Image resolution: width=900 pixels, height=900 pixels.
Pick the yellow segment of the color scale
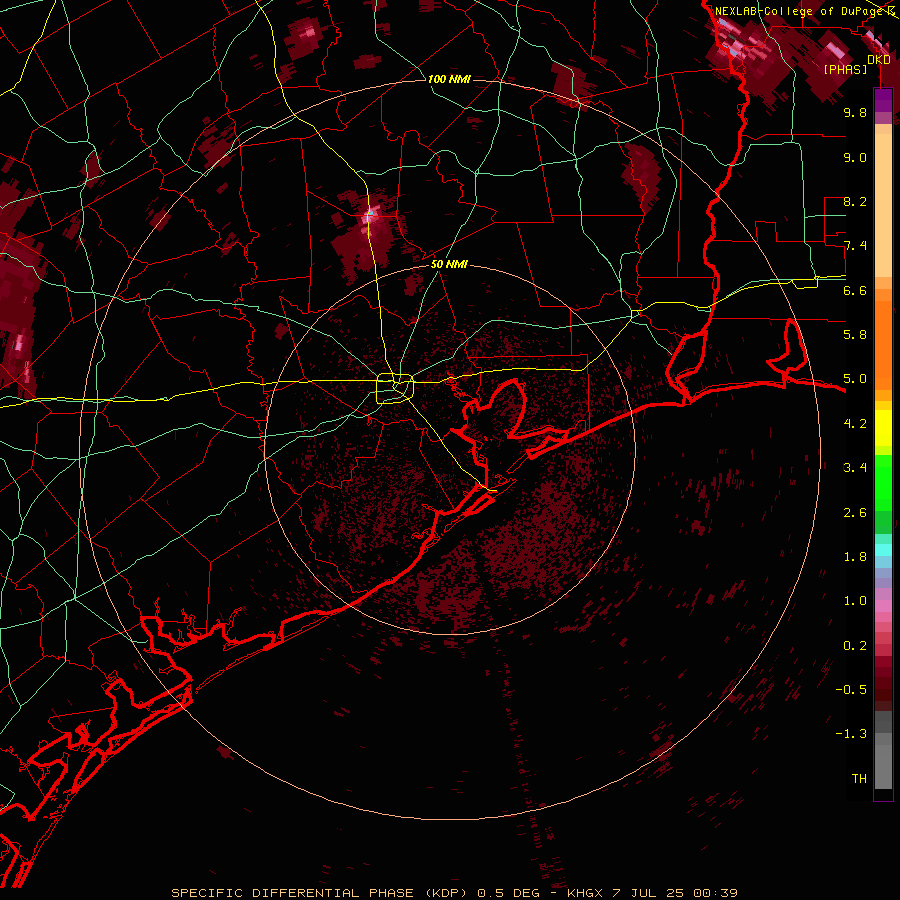click(x=883, y=428)
